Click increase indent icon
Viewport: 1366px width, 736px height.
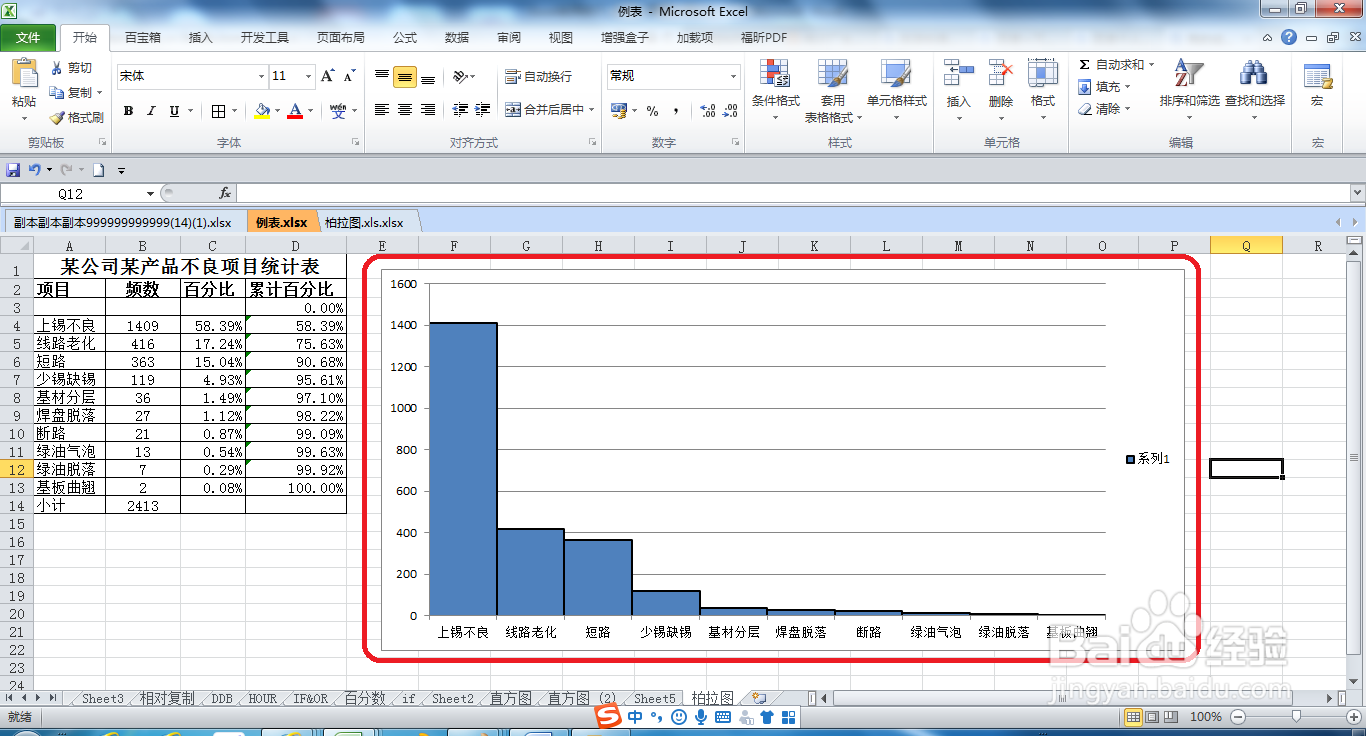point(483,110)
